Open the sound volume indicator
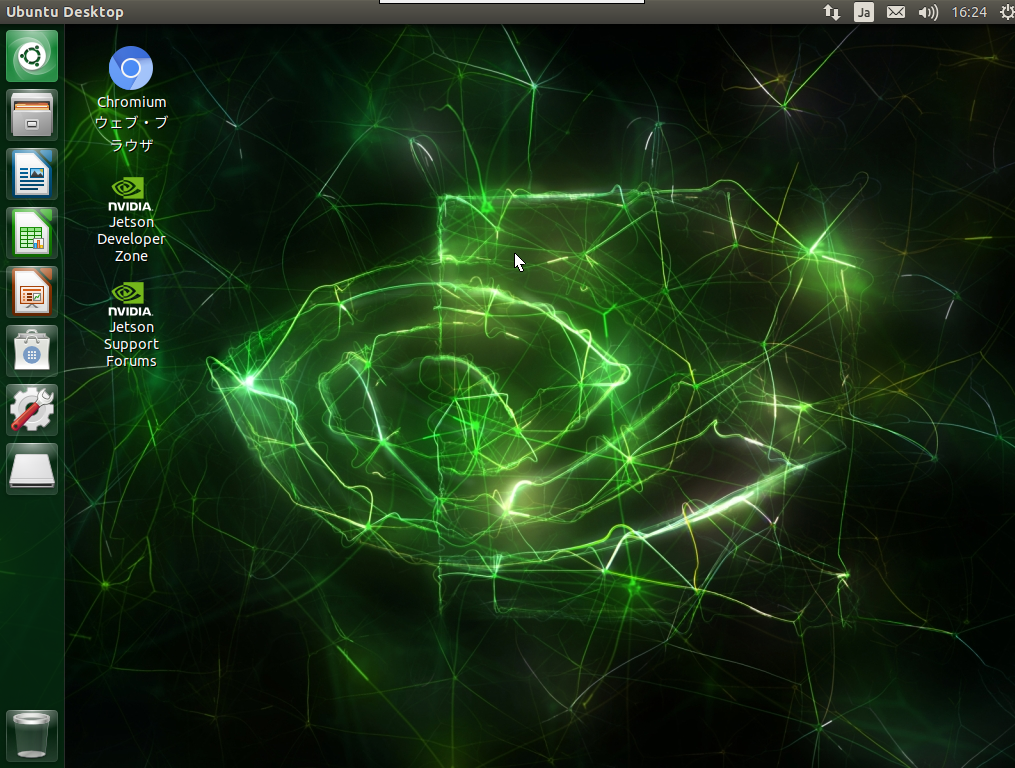 [928, 12]
